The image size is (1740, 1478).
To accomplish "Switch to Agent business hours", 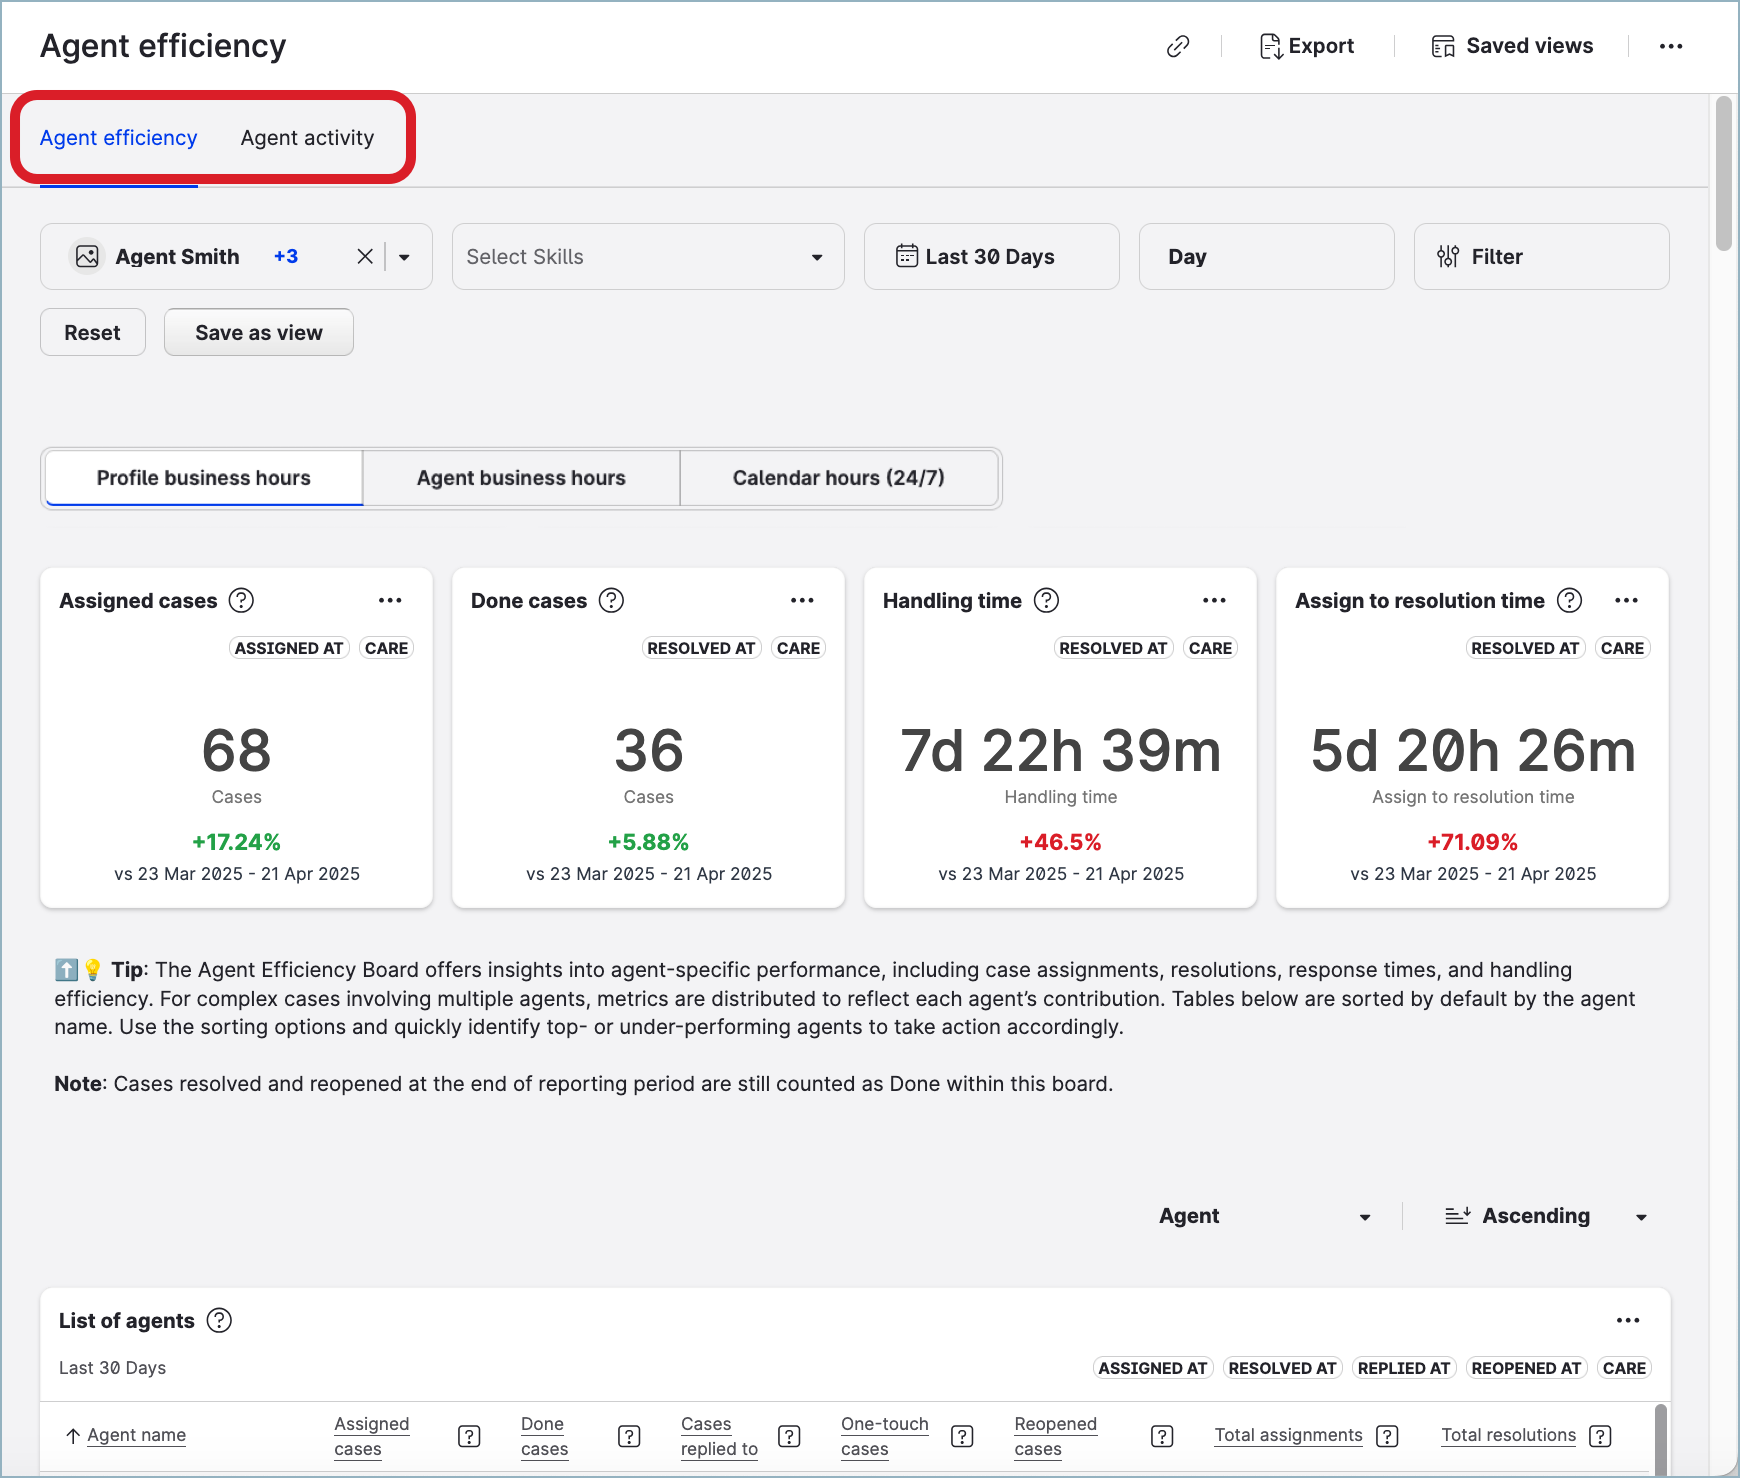I will [521, 478].
